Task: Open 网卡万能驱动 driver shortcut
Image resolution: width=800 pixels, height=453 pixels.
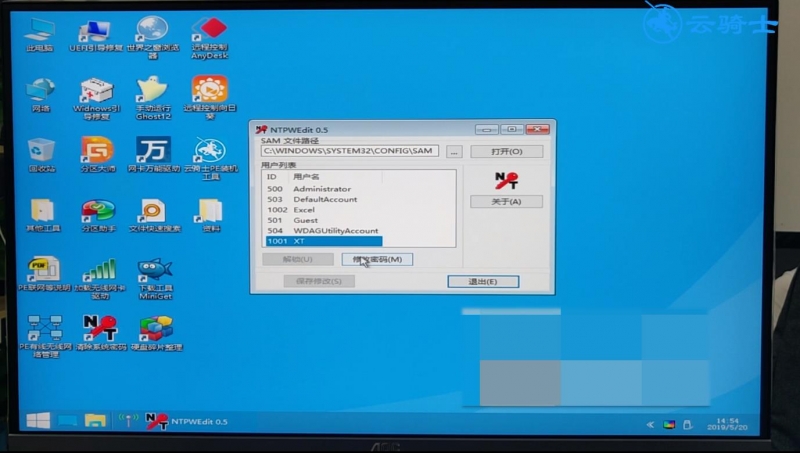Action: [x=154, y=154]
